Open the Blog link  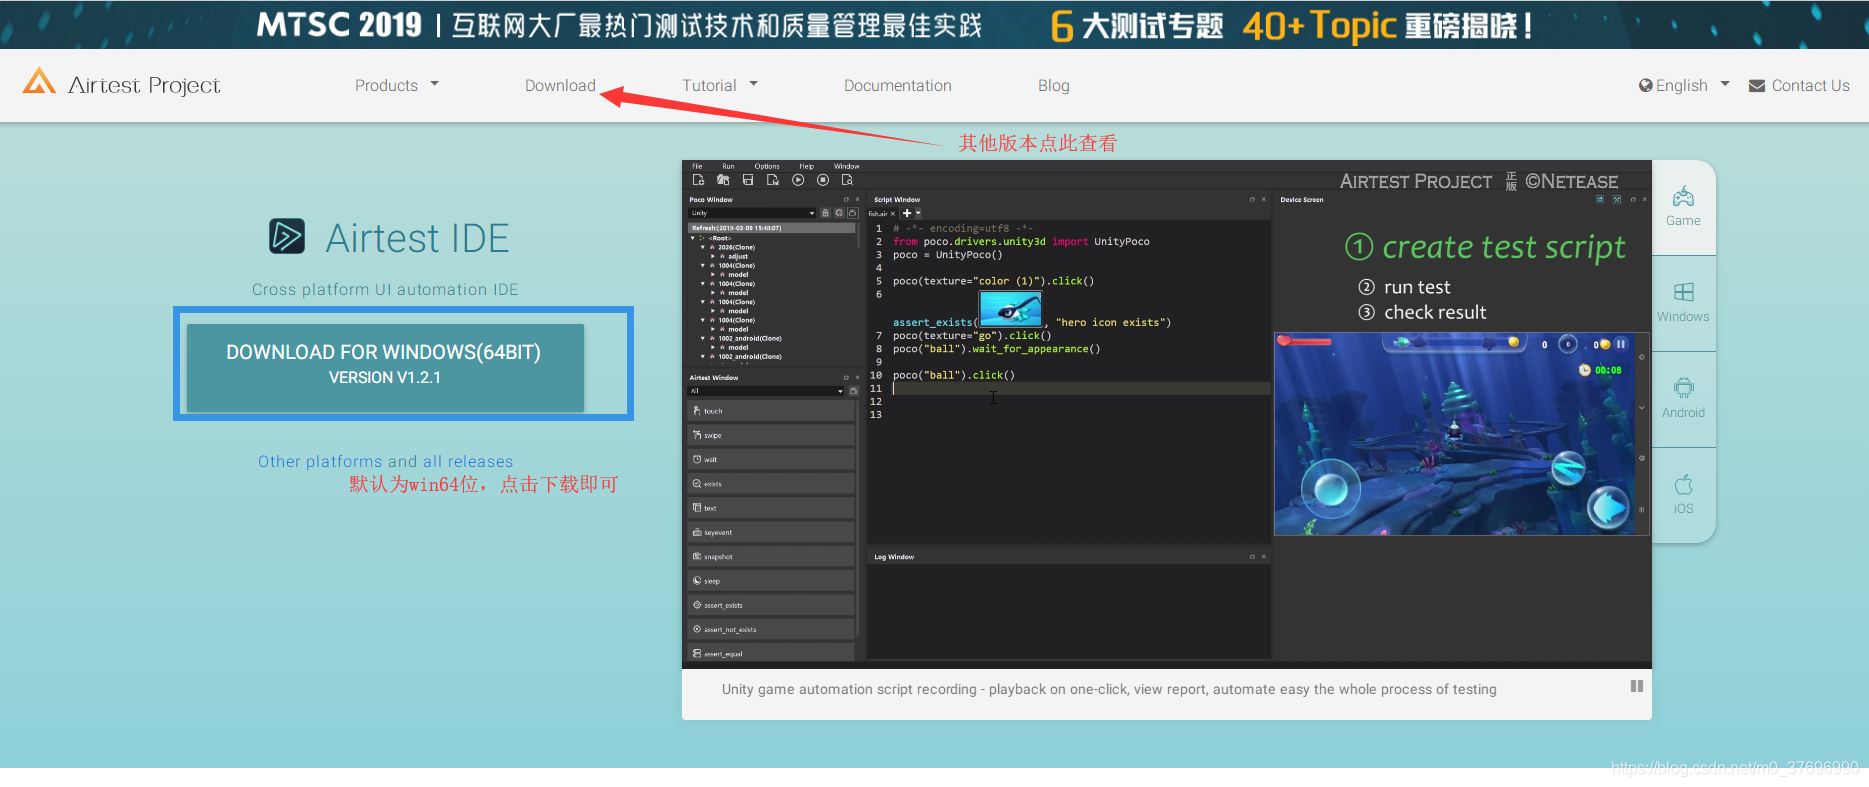1053,85
